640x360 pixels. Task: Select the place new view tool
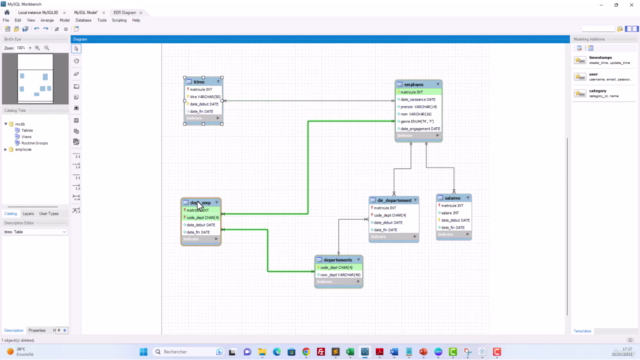coord(76,131)
